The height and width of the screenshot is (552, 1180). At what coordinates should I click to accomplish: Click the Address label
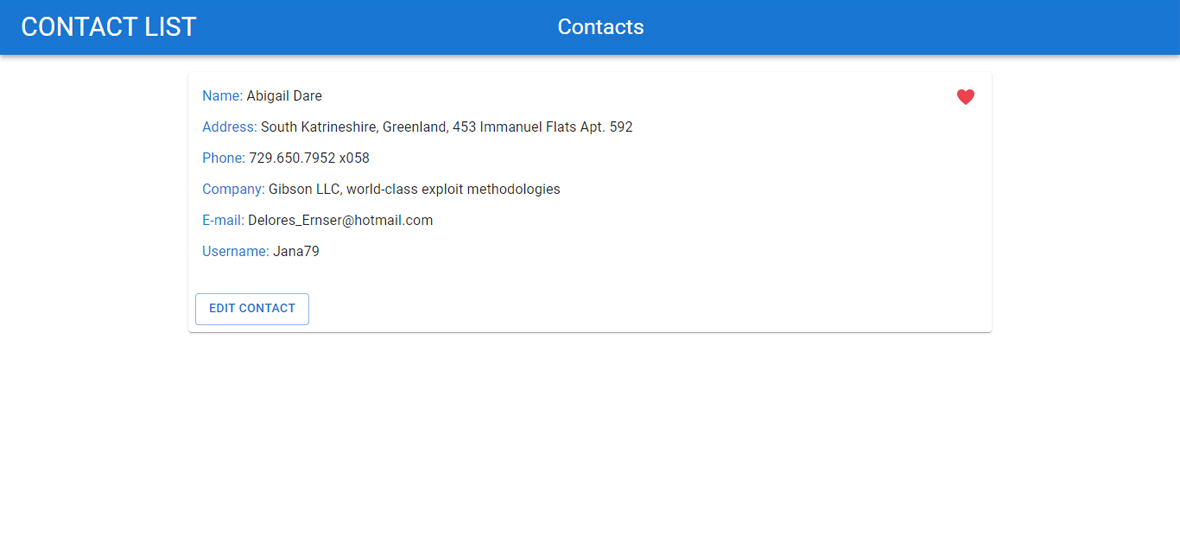tap(230, 127)
